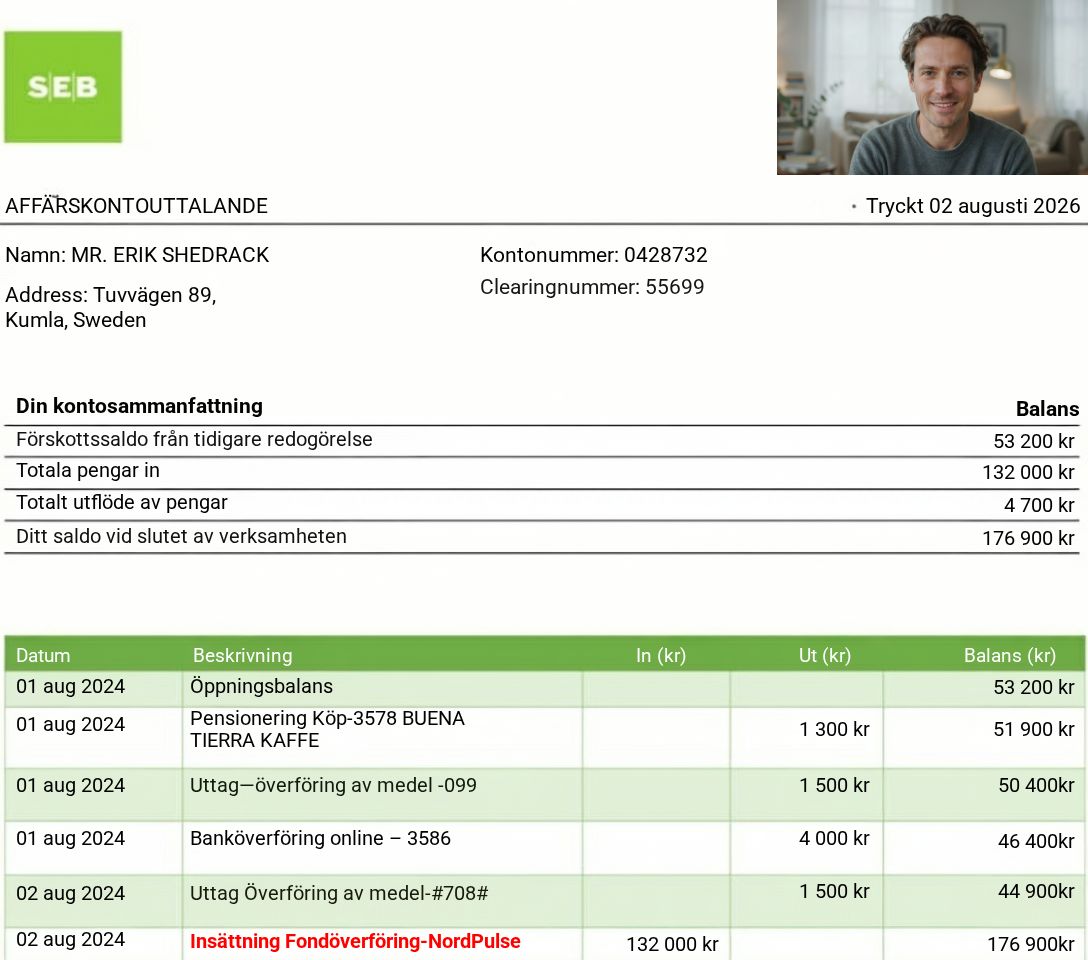Image resolution: width=1088 pixels, height=960 pixels.
Task: Click the 50 400kr balance cell
Action: [1036, 785]
